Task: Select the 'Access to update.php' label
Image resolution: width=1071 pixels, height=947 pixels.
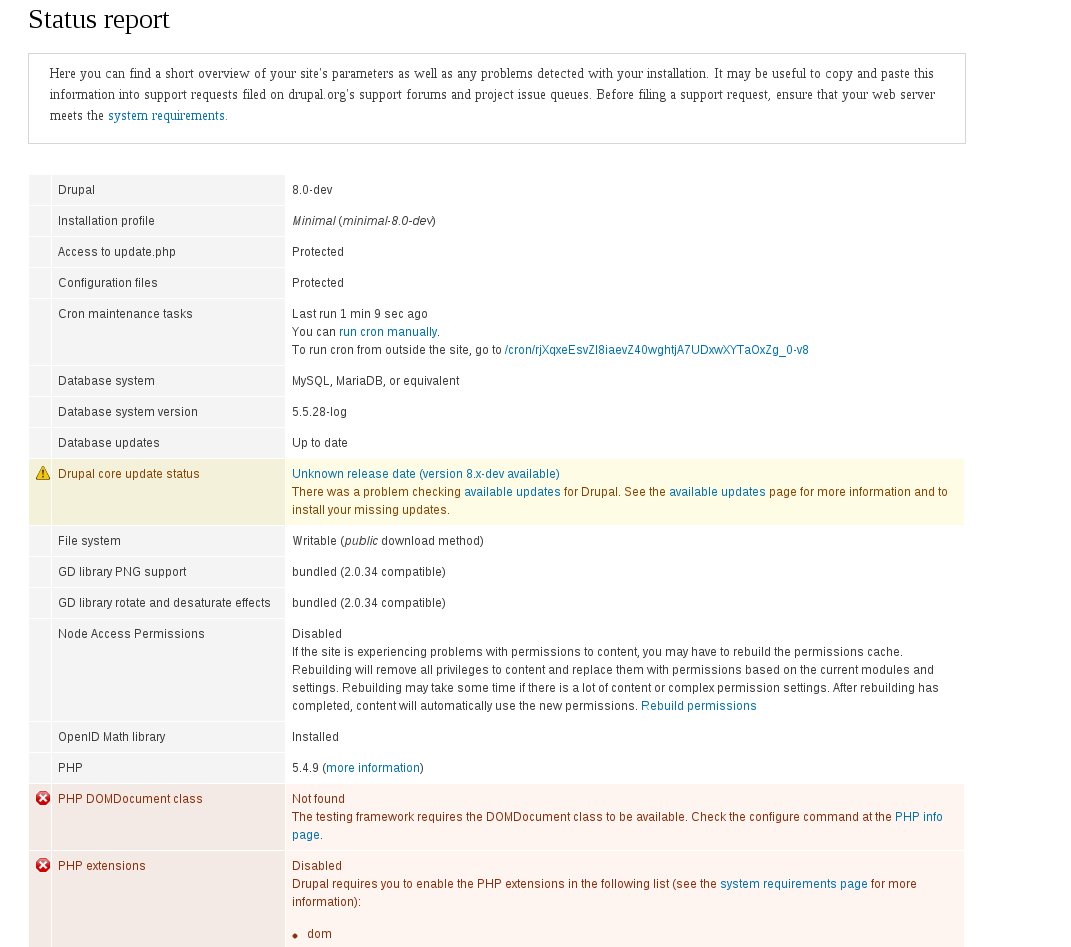Action: (x=117, y=251)
